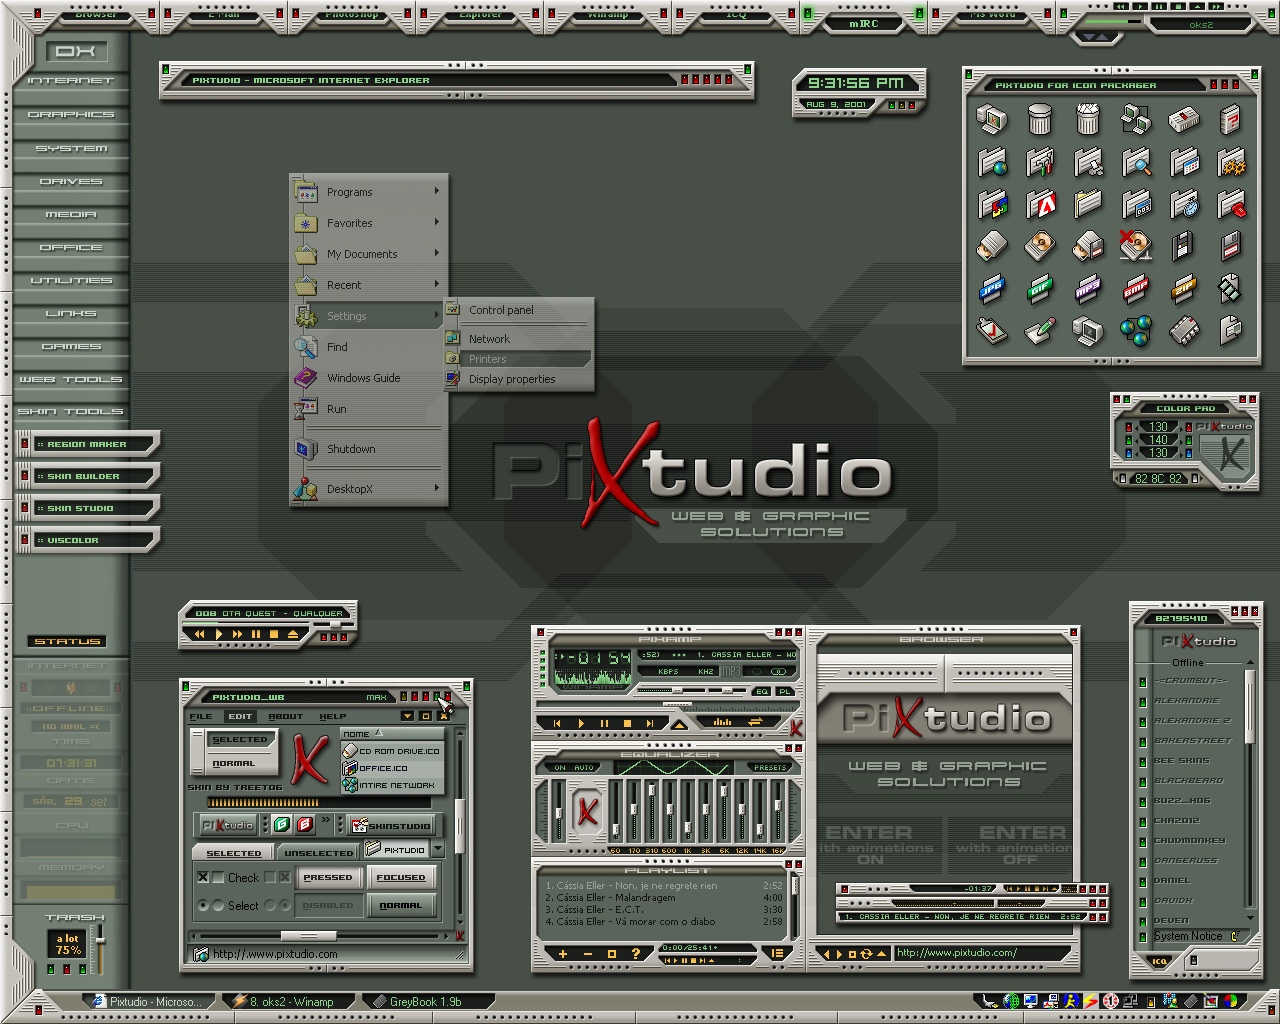
Task: Expand the Pixtudio folder combo box arrow
Action: click(438, 849)
